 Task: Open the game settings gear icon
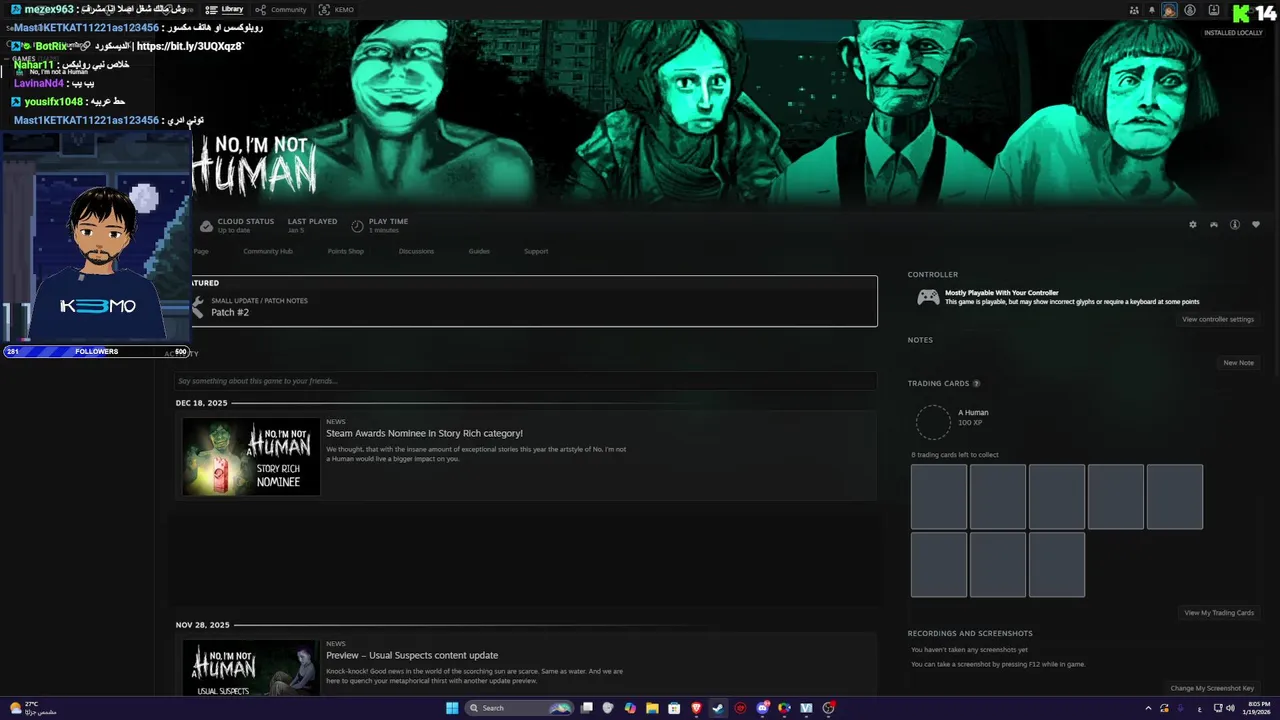(1192, 225)
